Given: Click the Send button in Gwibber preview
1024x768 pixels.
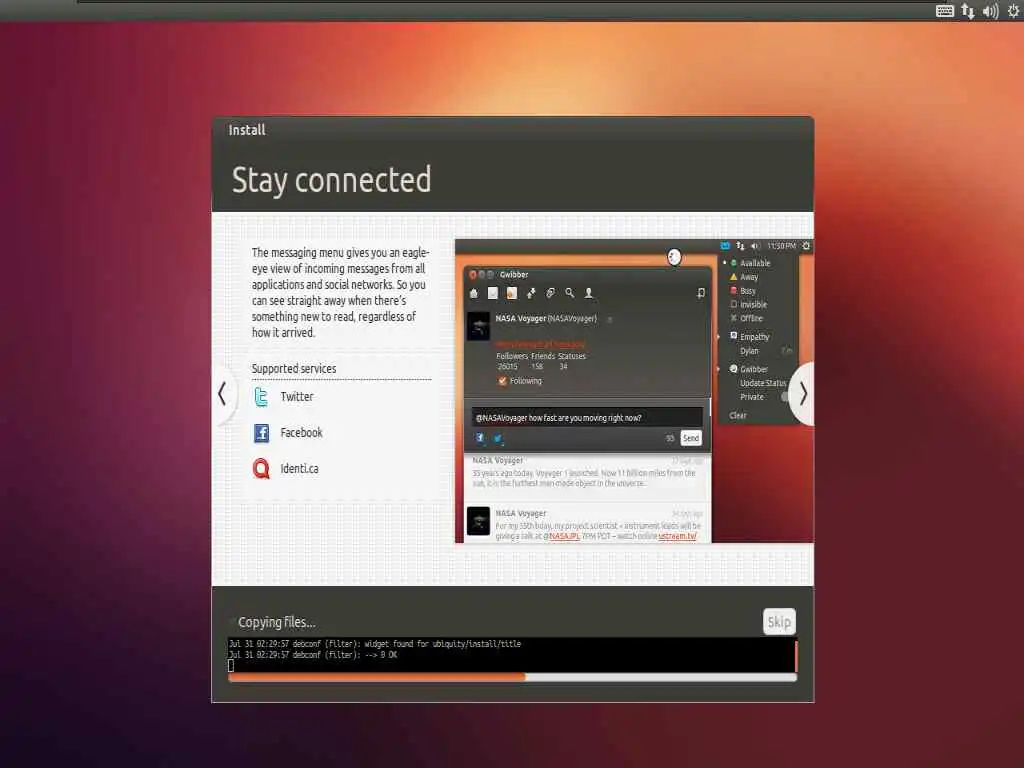Looking at the screenshot, I should coord(691,438).
